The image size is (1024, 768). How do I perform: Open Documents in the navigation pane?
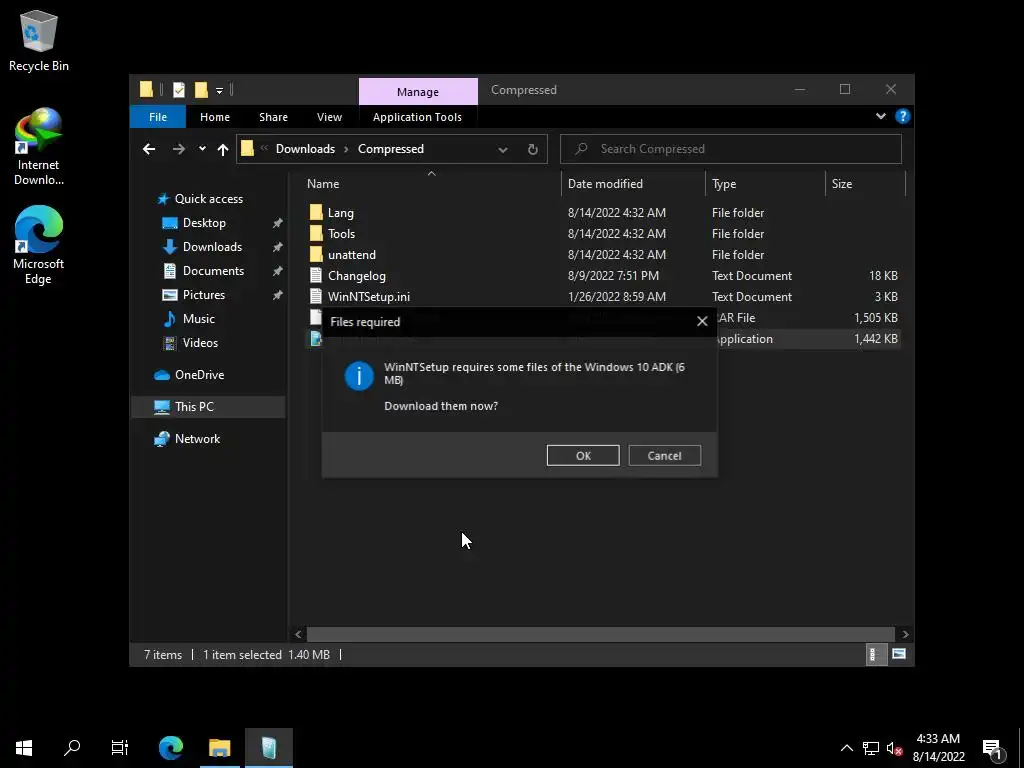coord(213,271)
